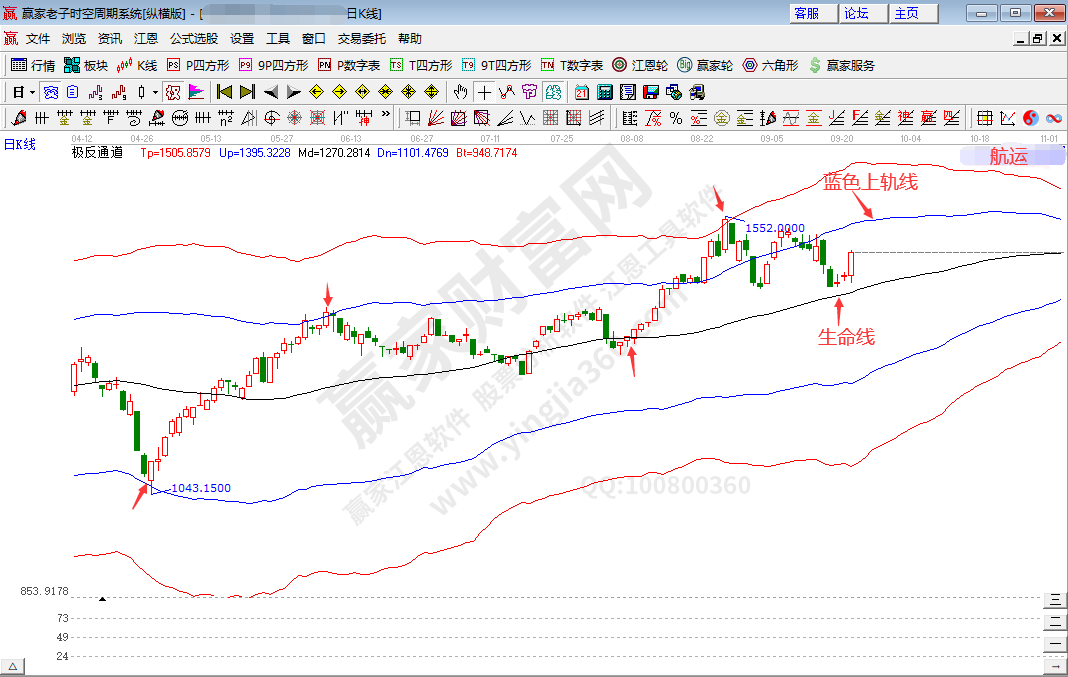The height and width of the screenshot is (677, 1068).
Task: Open the calculator tool icon
Action: point(605,92)
